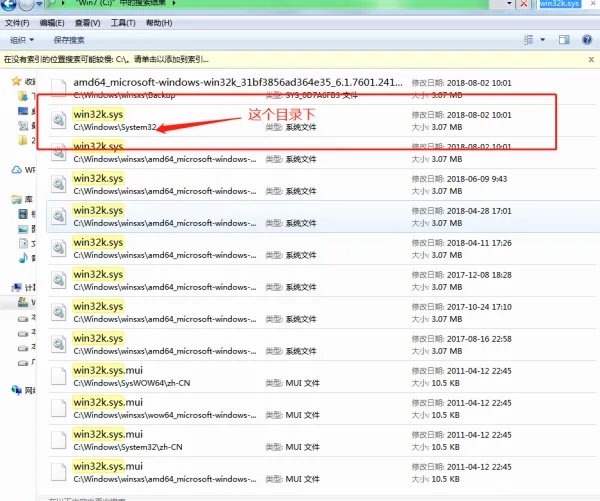
Task: Click the red X stop button by address bar
Action: tap(524, 4)
